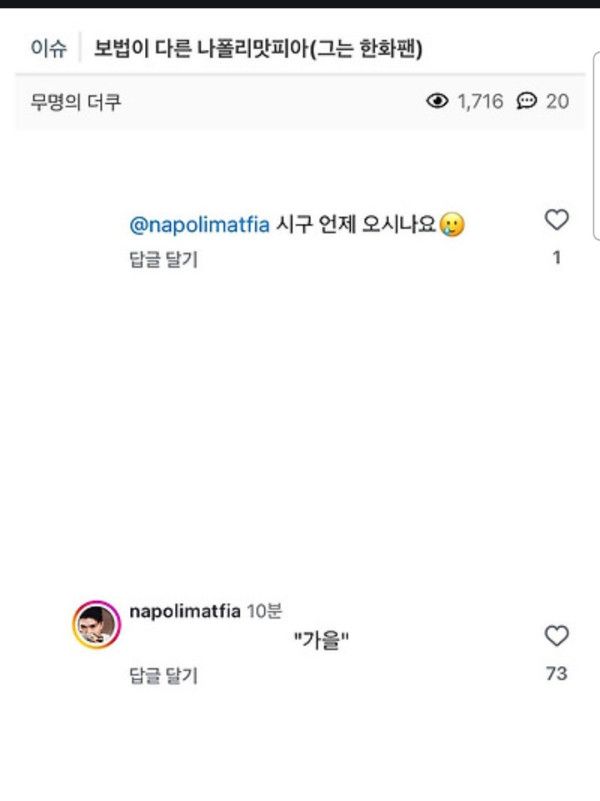Click napolimatfia username on the reply
This screenshot has height=801, width=600.
point(186,611)
